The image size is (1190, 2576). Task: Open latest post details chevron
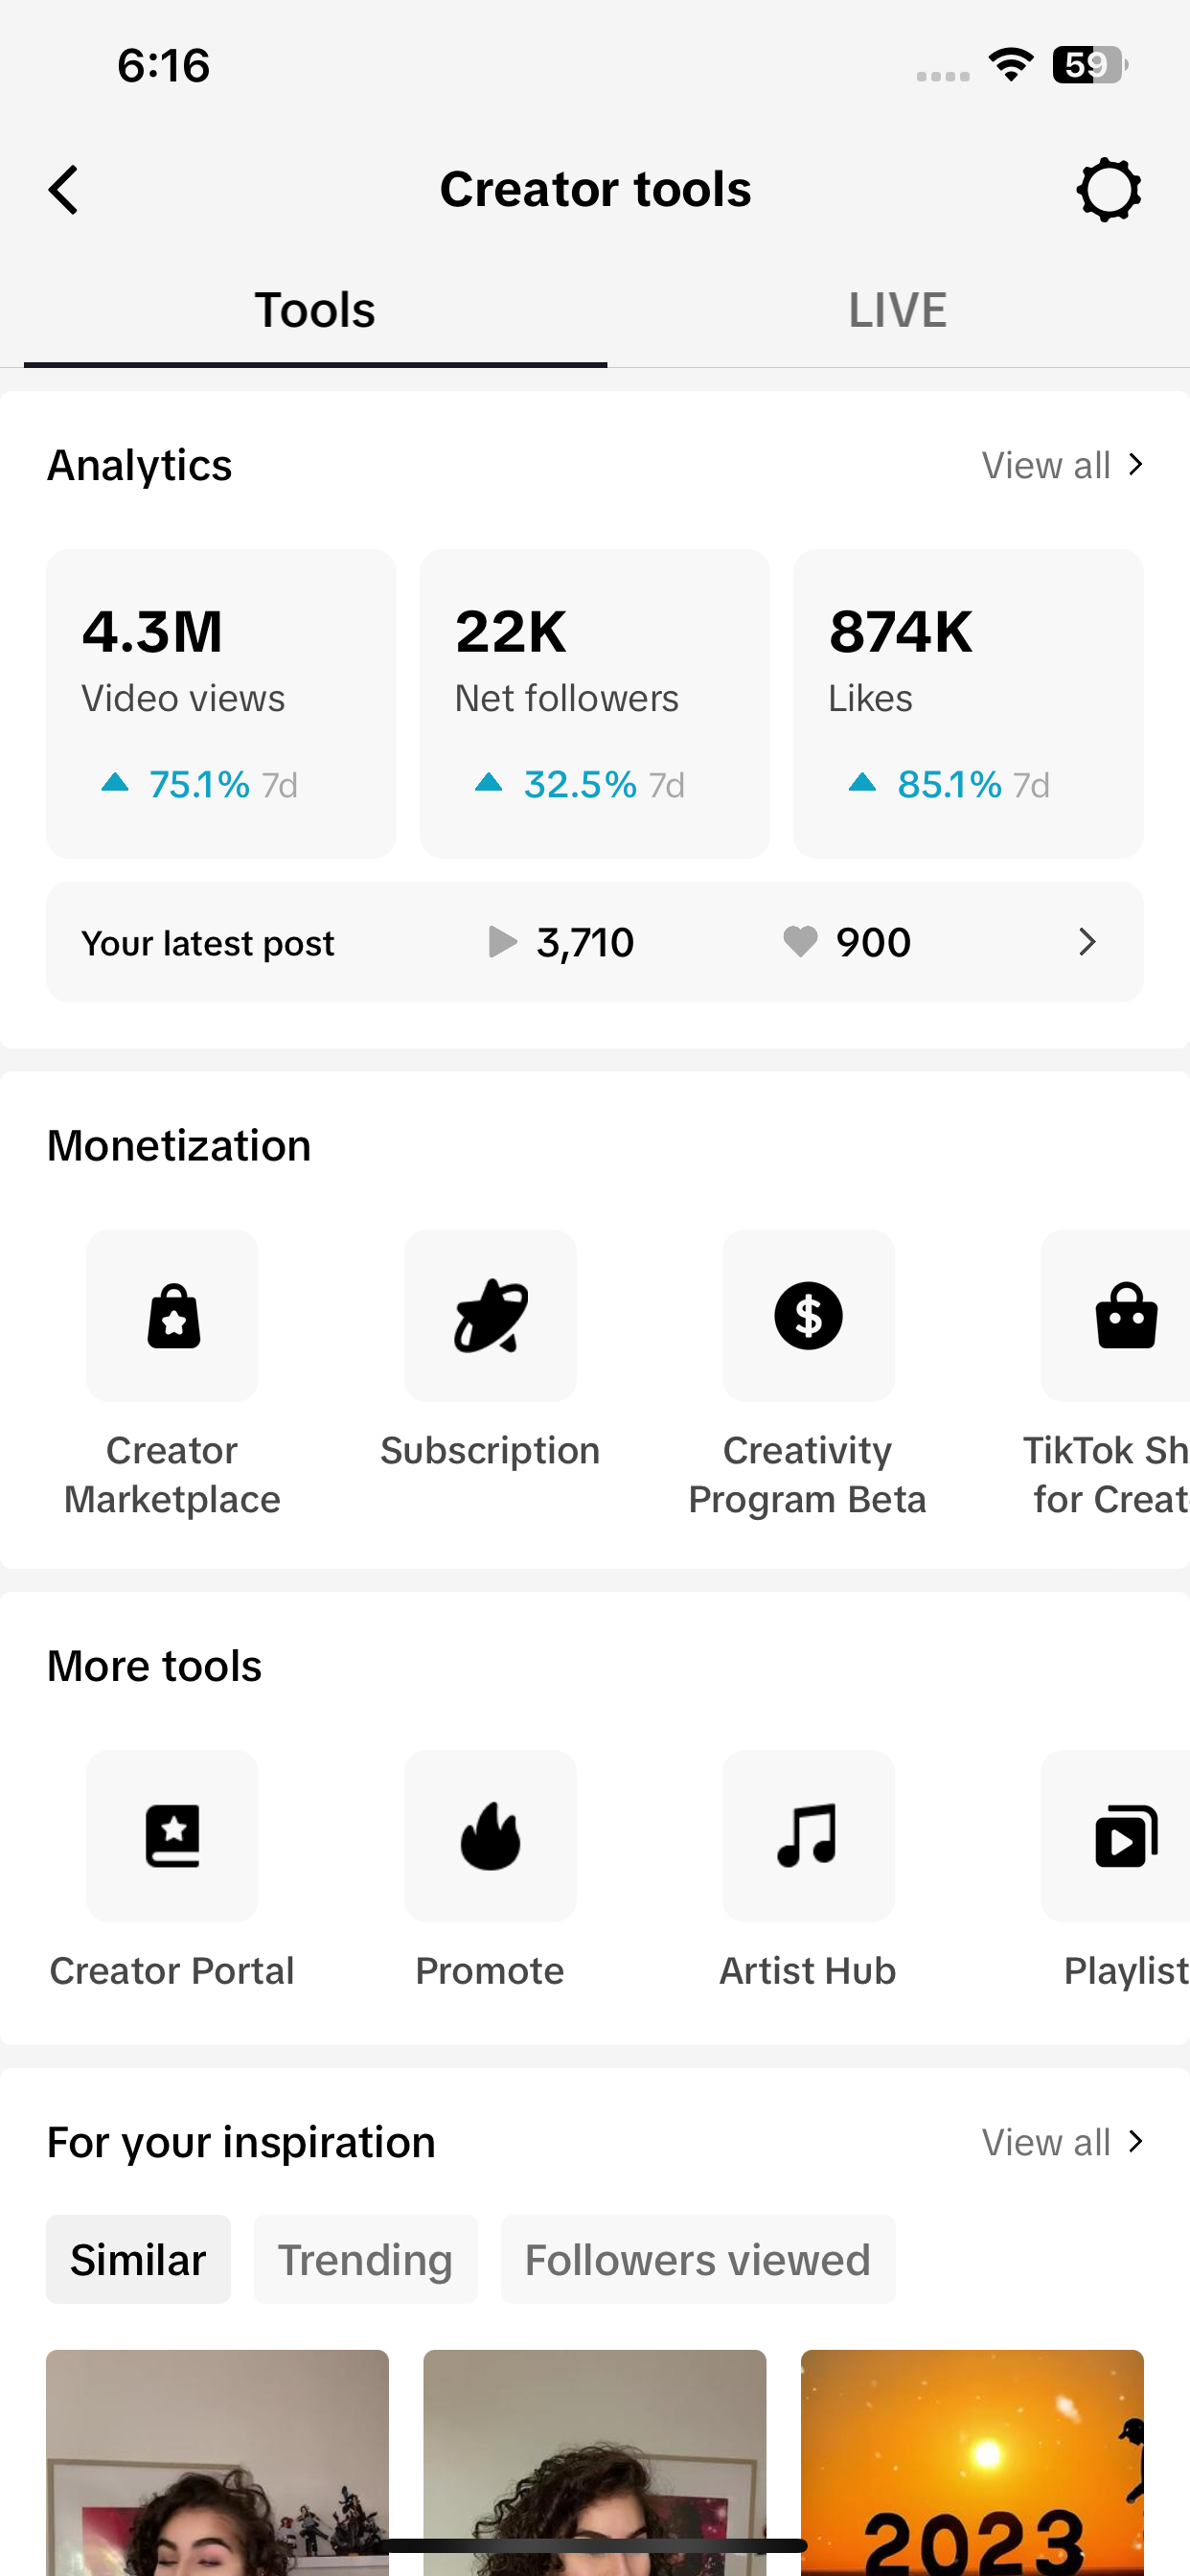coord(1087,942)
